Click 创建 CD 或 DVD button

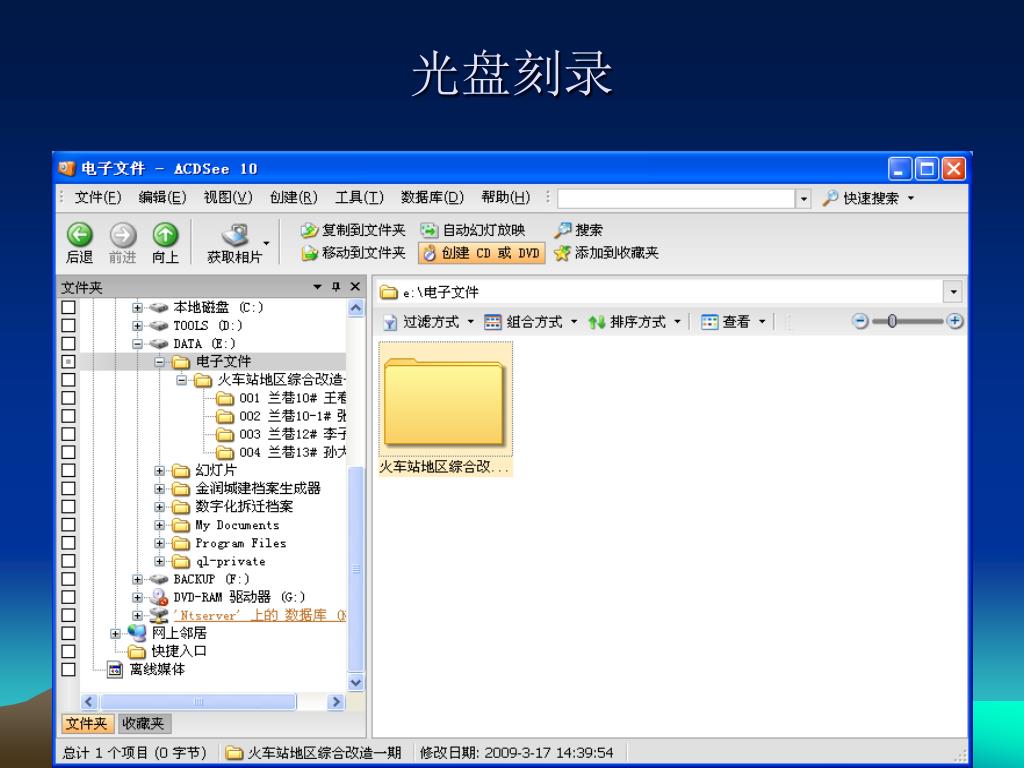481,253
